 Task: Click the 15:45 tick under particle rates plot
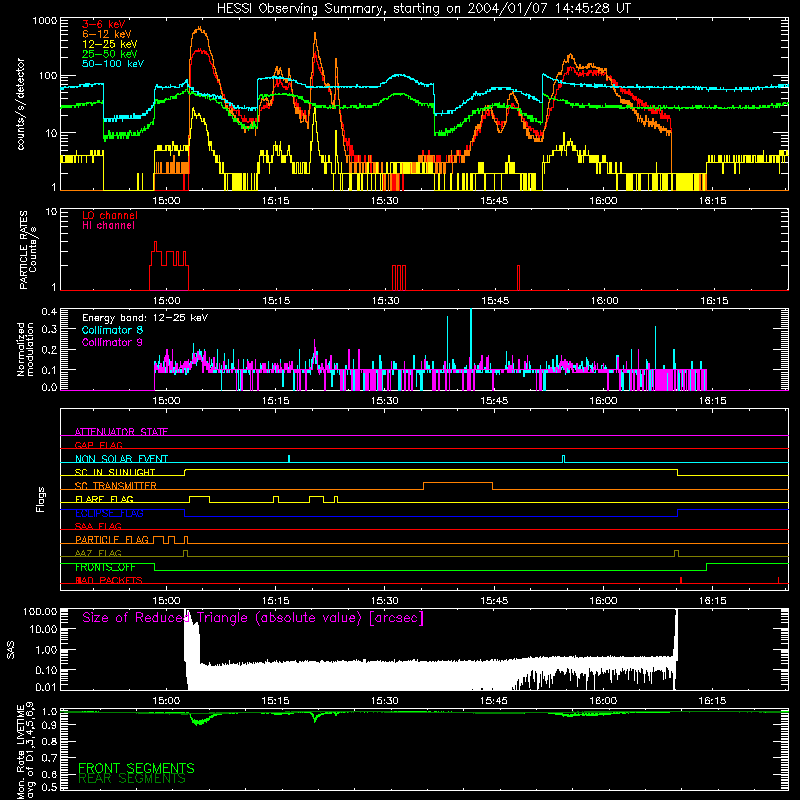click(x=495, y=301)
